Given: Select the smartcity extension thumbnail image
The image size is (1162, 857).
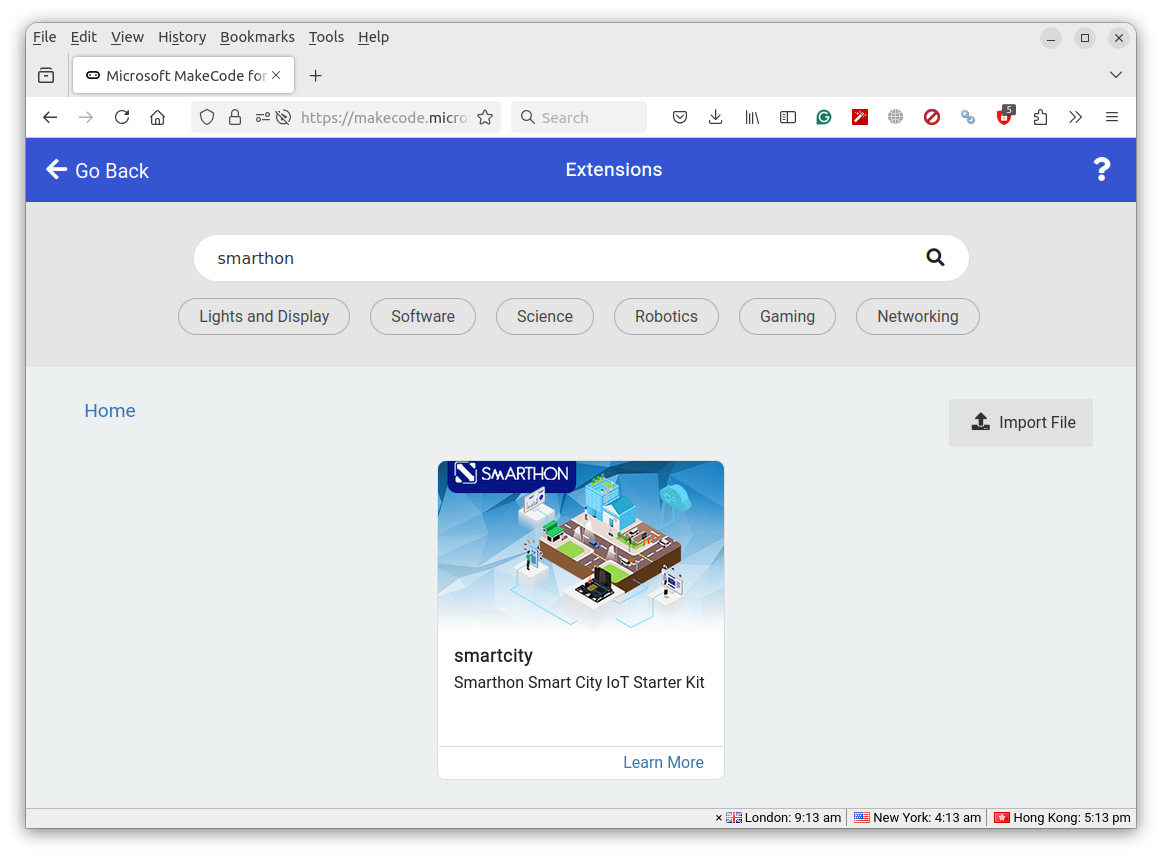Looking at the screenshot, I should click(581, 546).
